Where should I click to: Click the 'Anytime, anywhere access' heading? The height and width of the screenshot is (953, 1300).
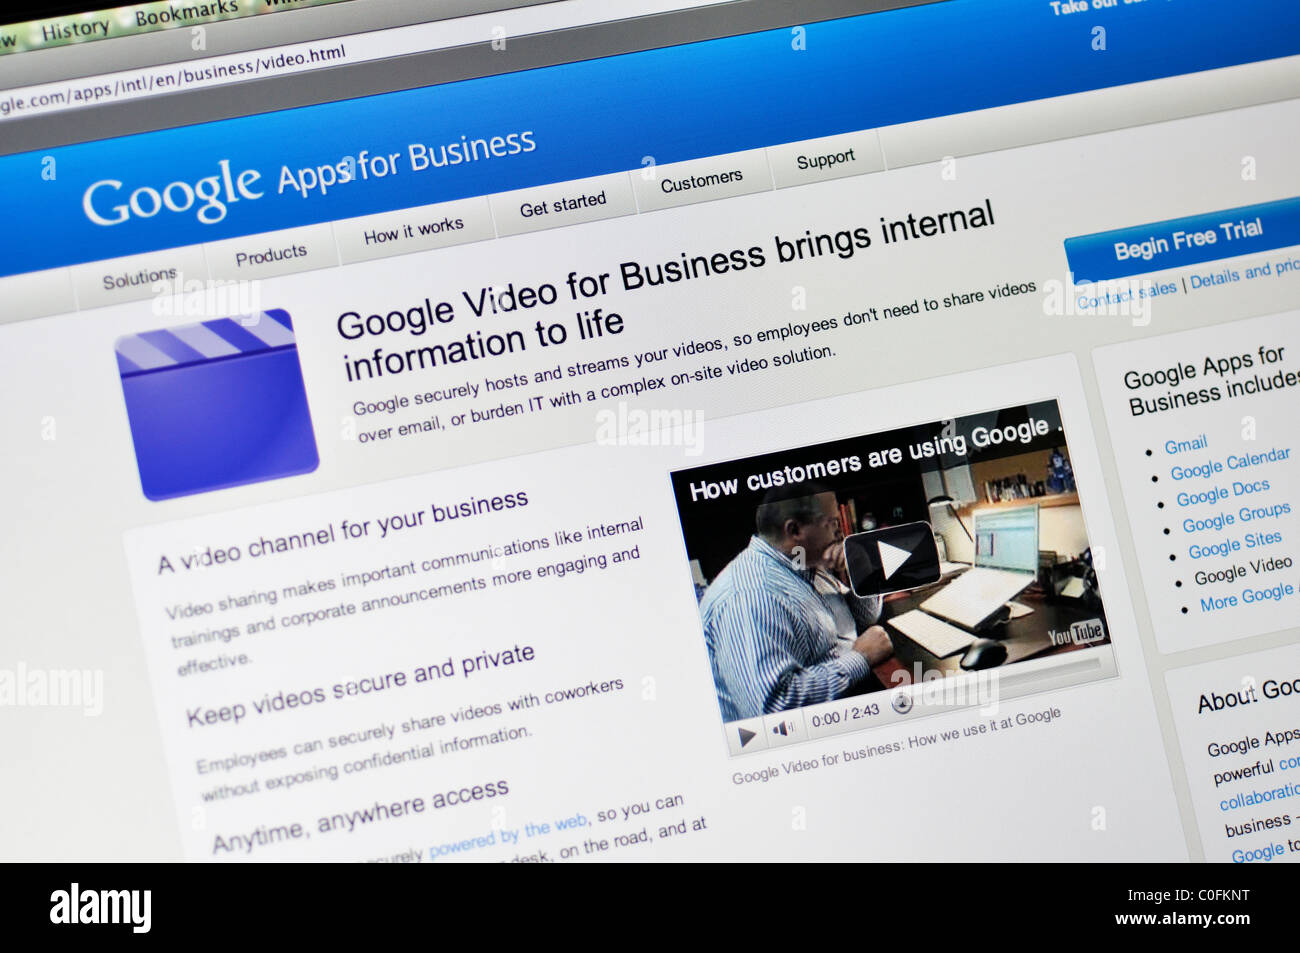(x=360, y=816)
